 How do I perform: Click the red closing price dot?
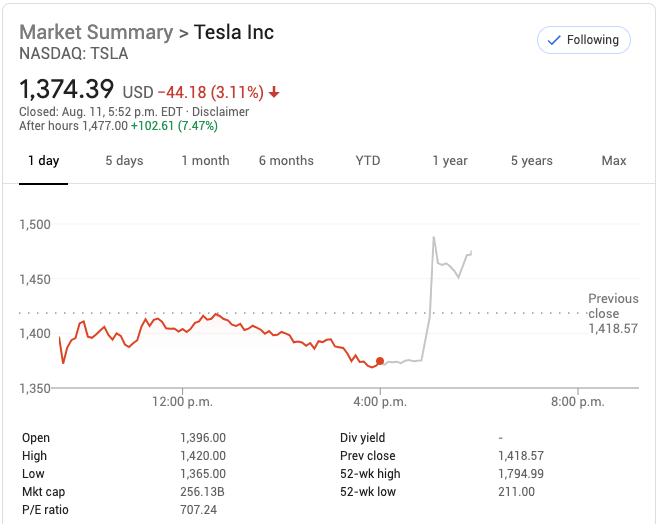point(379,361)
